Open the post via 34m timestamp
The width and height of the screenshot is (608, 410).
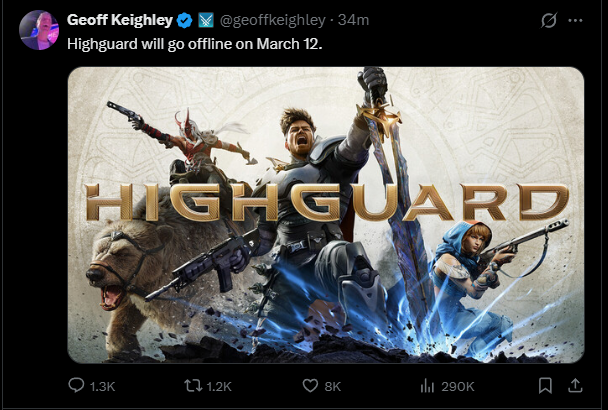click(x=353, y=20)
